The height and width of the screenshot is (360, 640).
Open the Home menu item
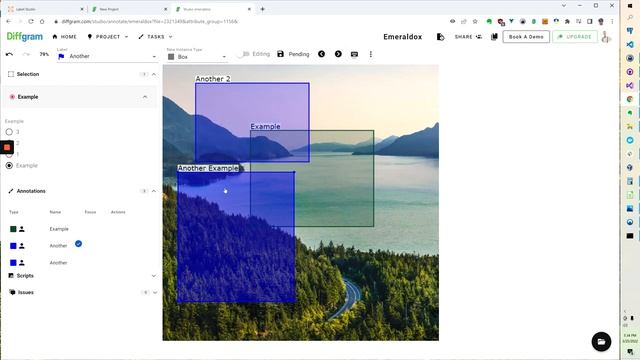pyautogui.click(x=64, y=37)
